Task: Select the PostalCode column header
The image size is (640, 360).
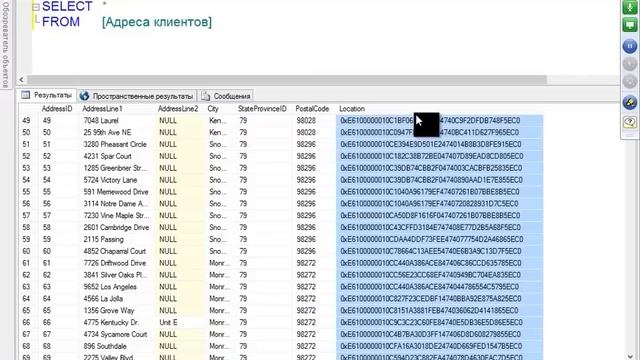Action: (x=312, y=109)
